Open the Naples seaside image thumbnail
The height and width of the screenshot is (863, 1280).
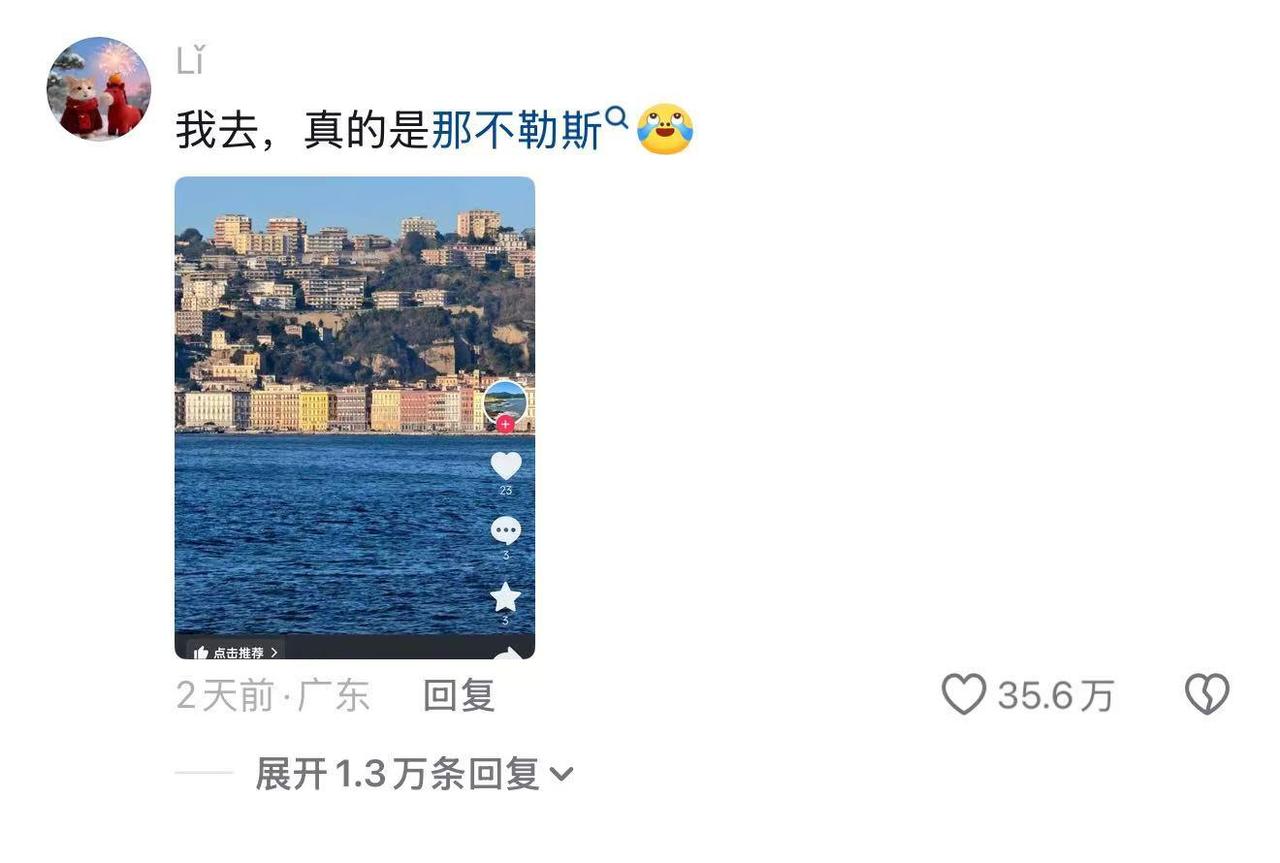355,418
